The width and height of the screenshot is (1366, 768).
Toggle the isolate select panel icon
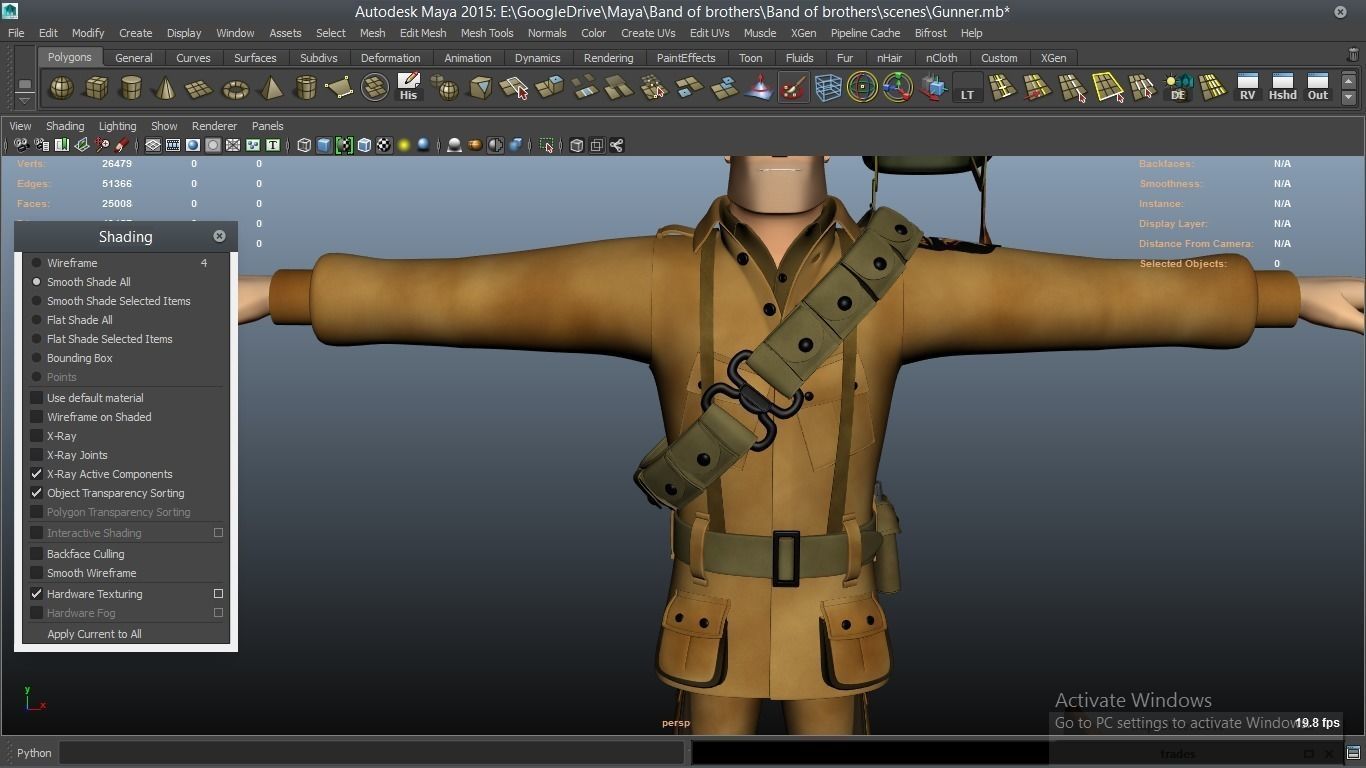pos(546,145)
